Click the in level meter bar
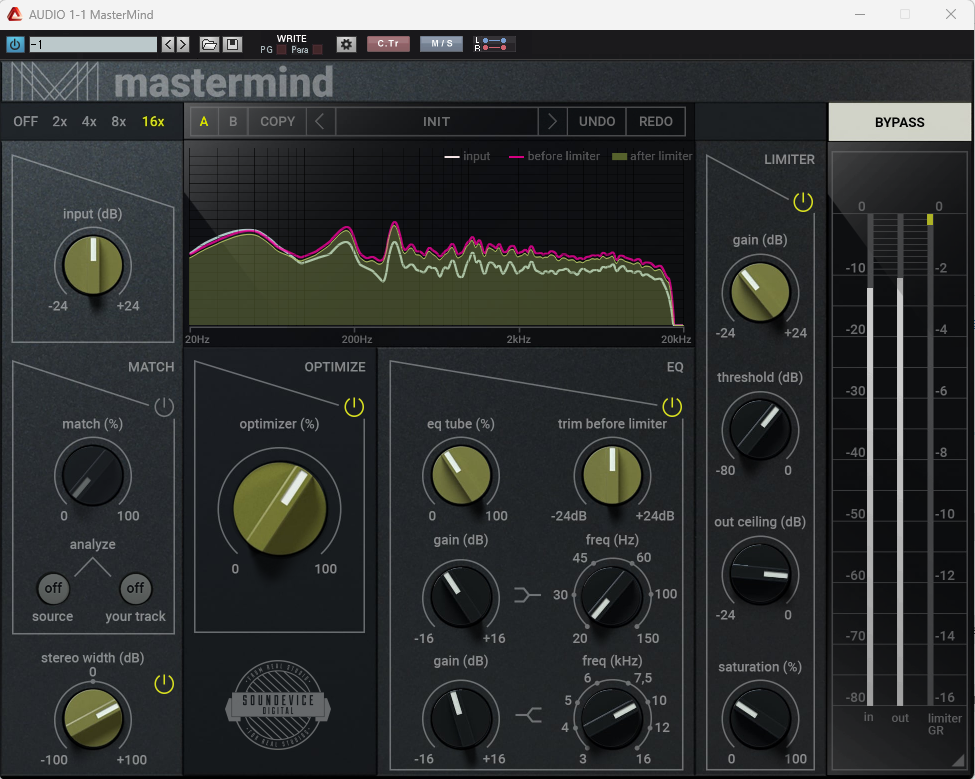This screenshot has height=779, width=975. [870, 459]
